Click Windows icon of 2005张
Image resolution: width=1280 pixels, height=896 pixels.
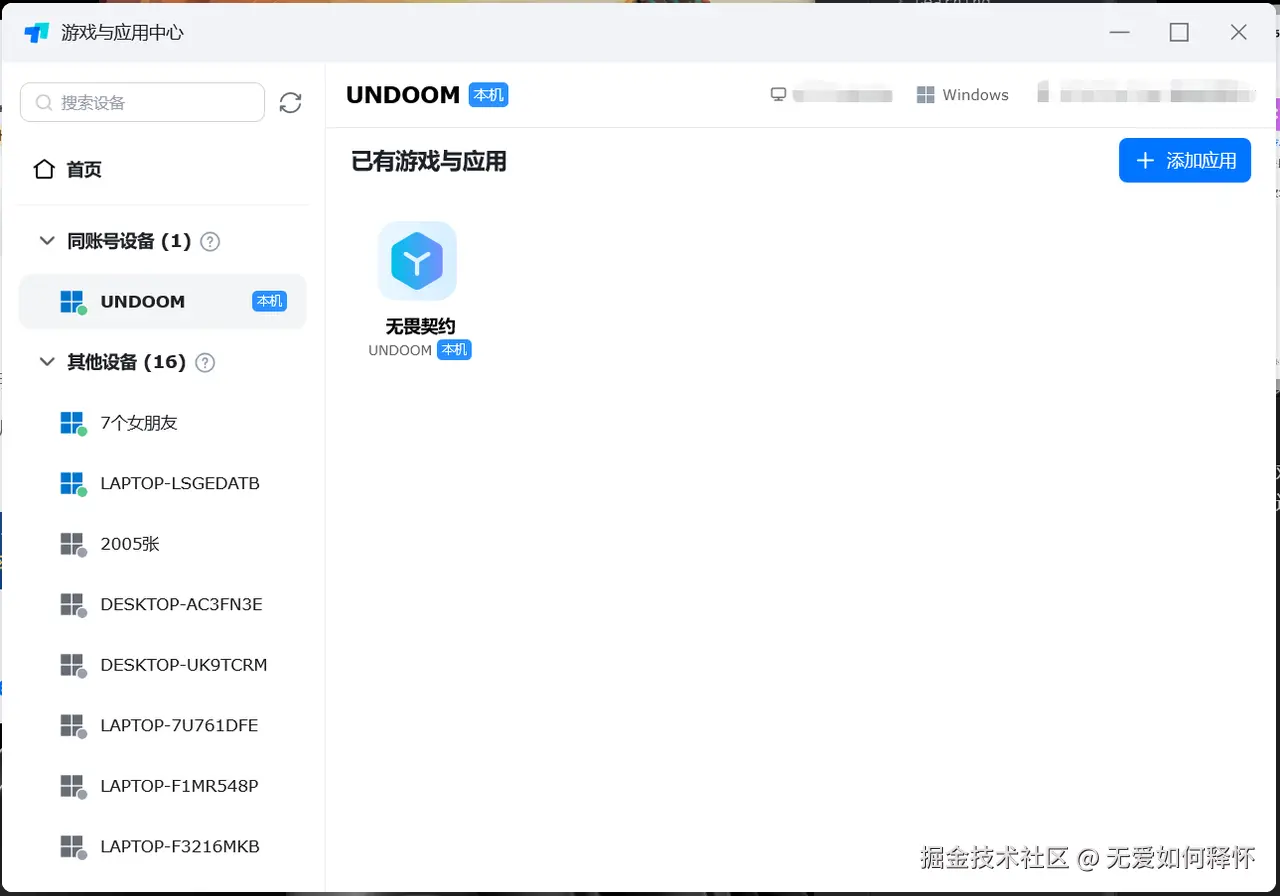point(72,544)
